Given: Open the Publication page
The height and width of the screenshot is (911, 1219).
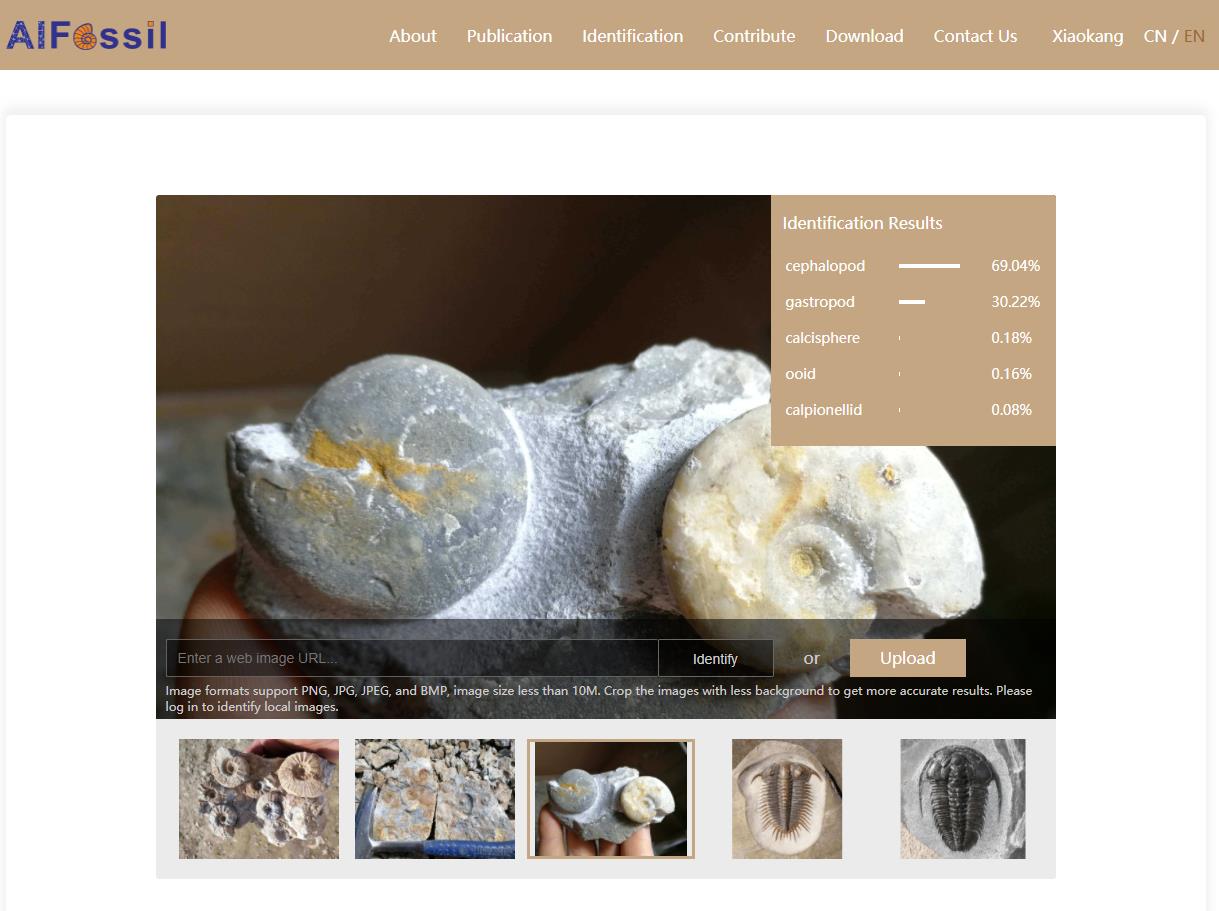Looking at the screenshot, I should [509, 36].
